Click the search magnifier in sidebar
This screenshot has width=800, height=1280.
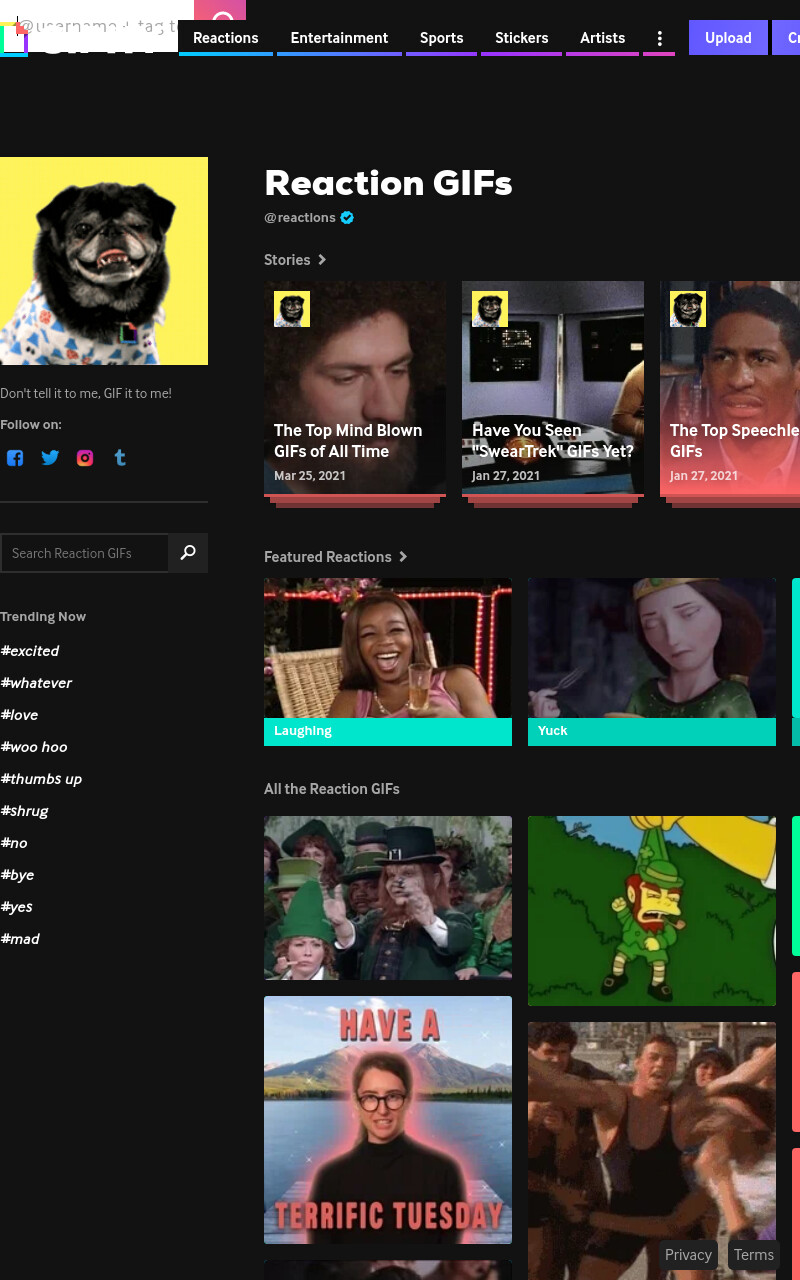(188, 553)
